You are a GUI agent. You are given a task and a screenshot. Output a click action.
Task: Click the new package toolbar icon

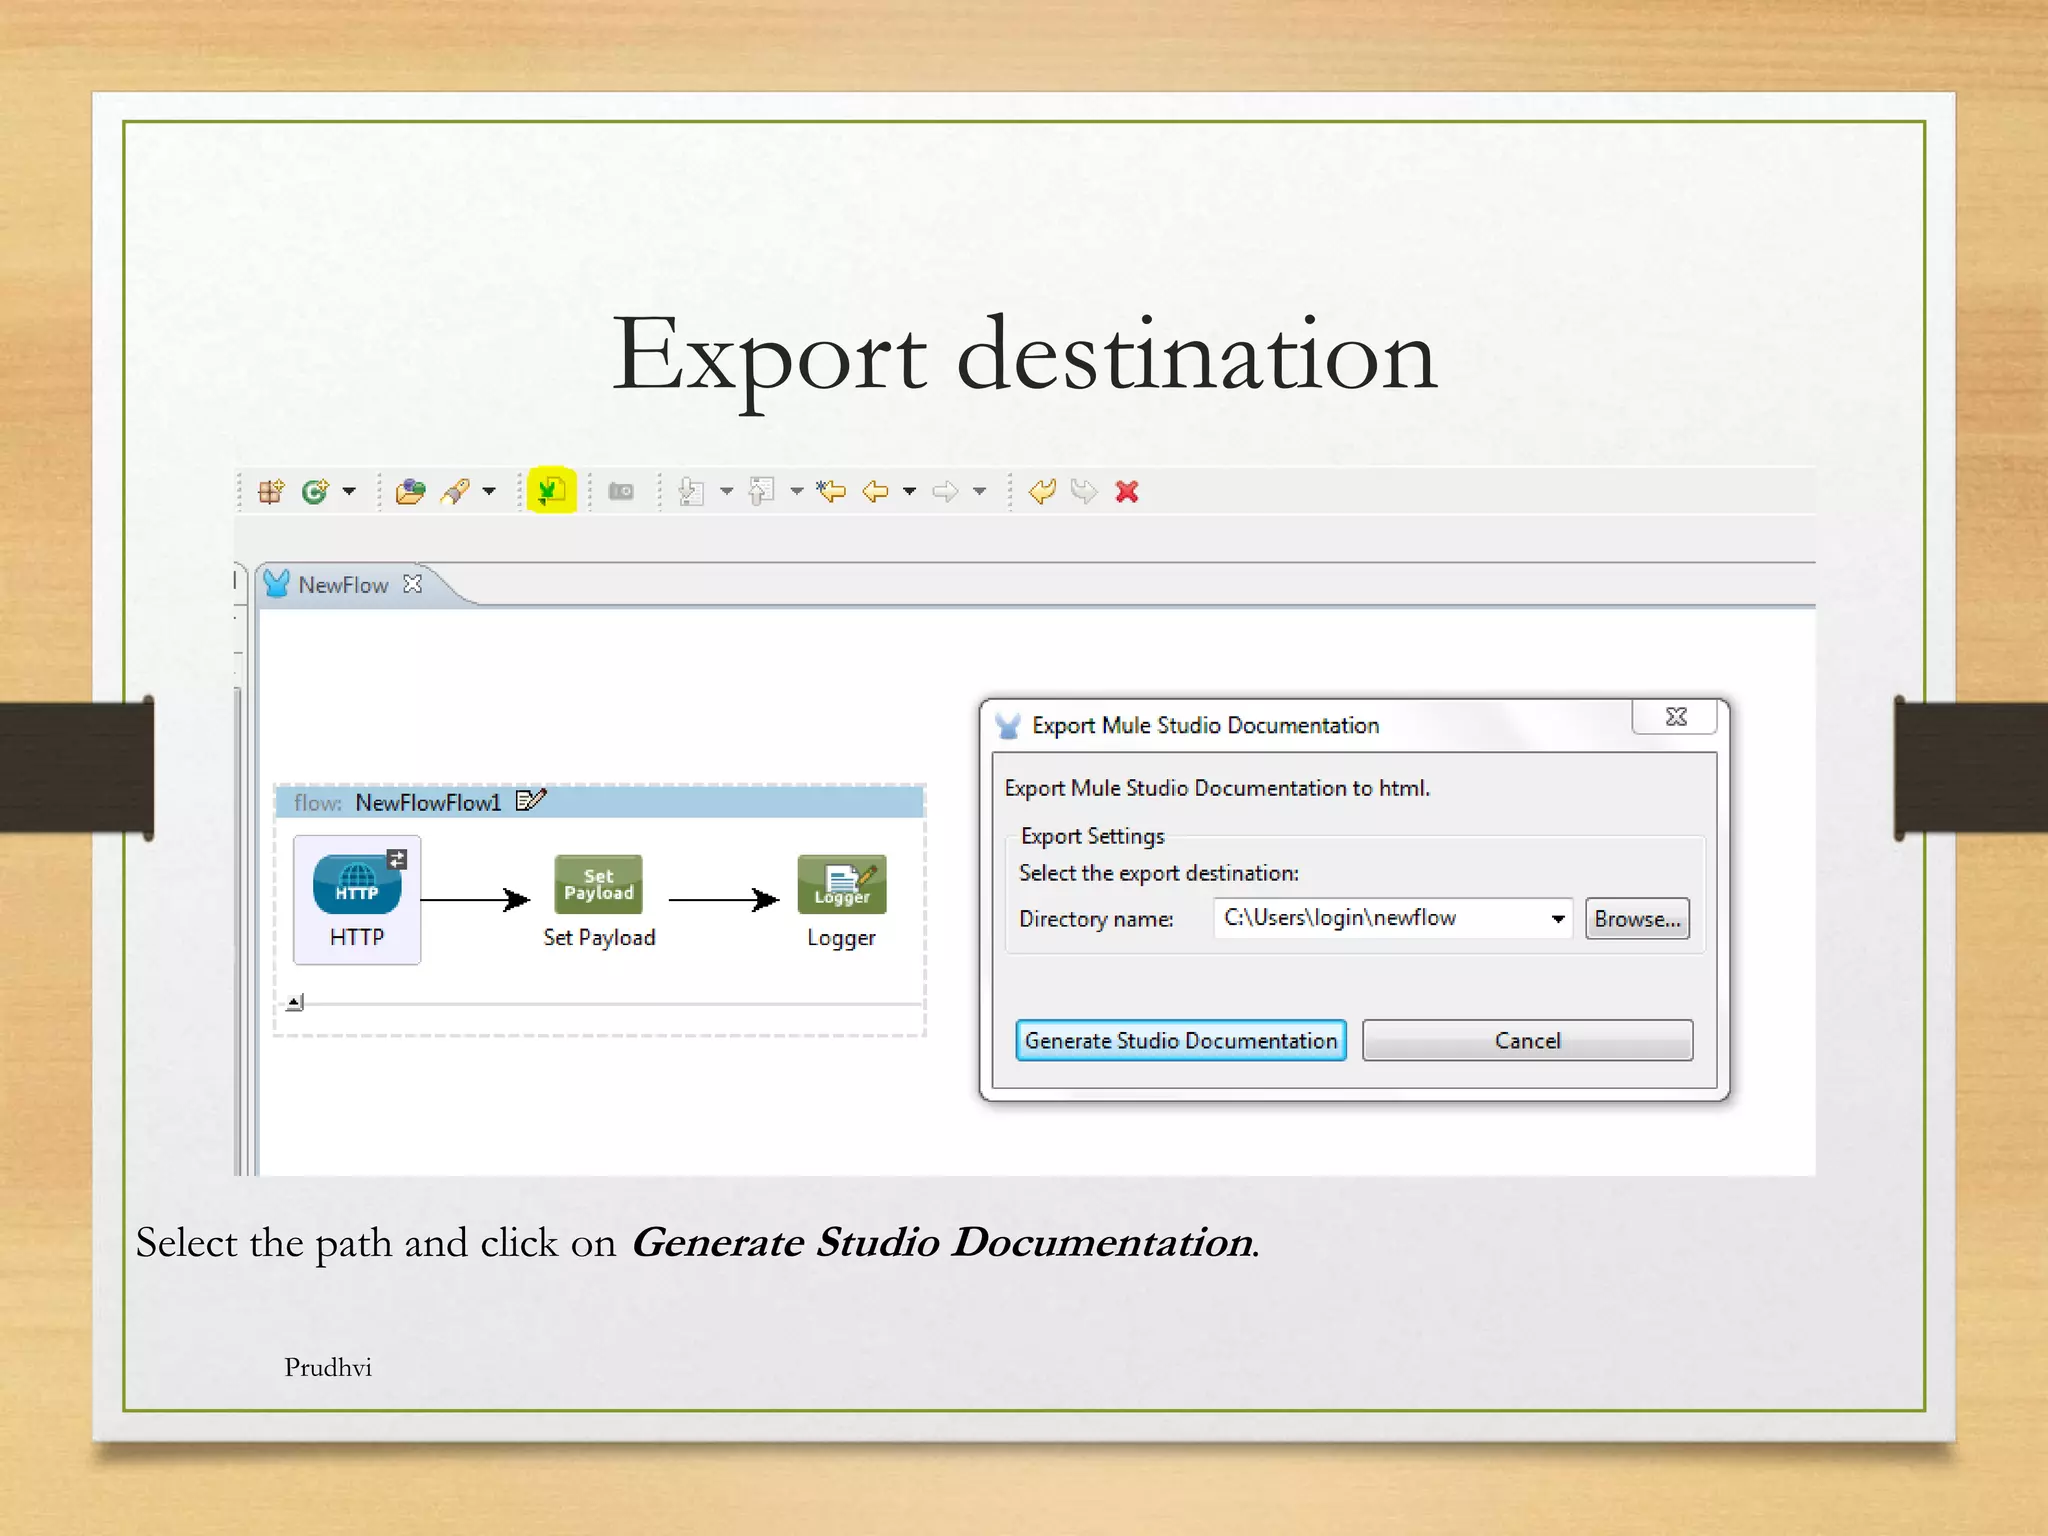point(271,491)
